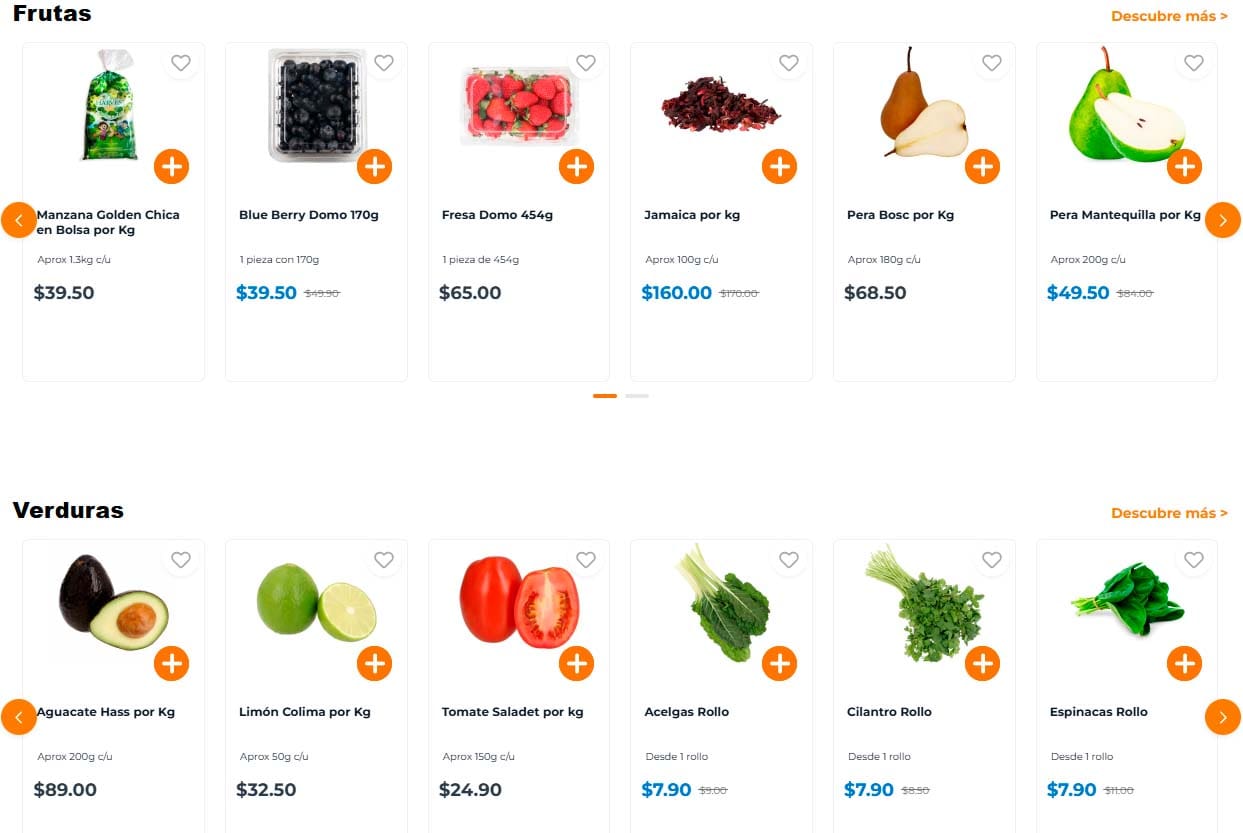Open Pera Mantequilla por Kg product title

coord(1125,215)
